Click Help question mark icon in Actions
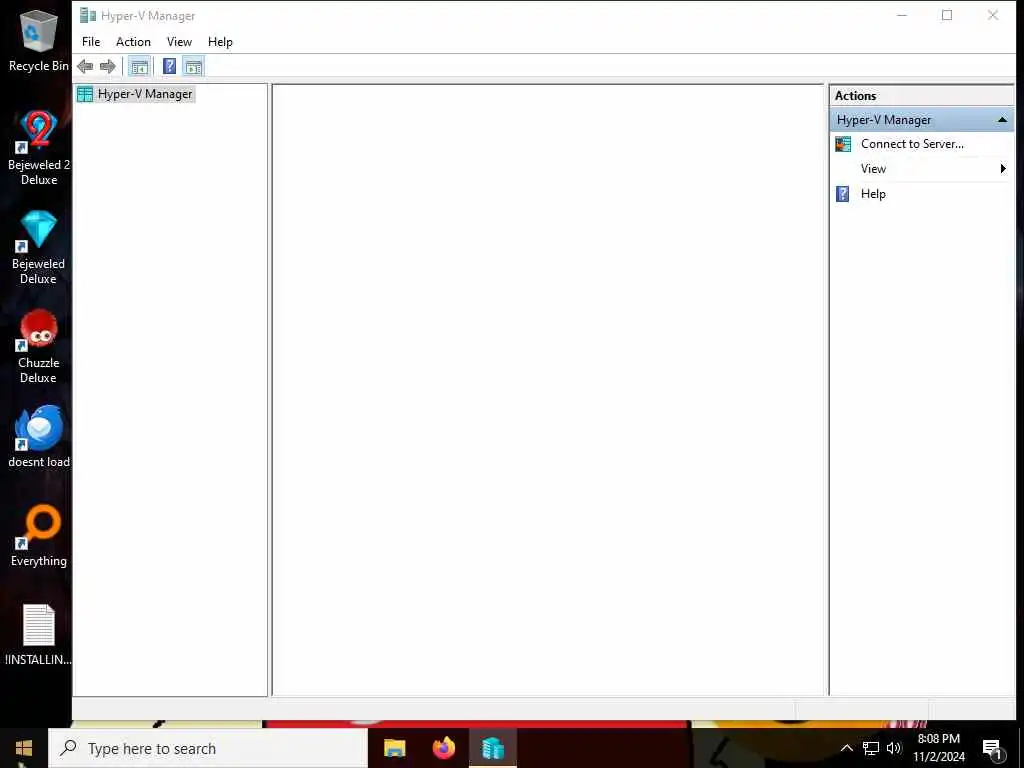 pyautogui.click(x=842, y=194)
